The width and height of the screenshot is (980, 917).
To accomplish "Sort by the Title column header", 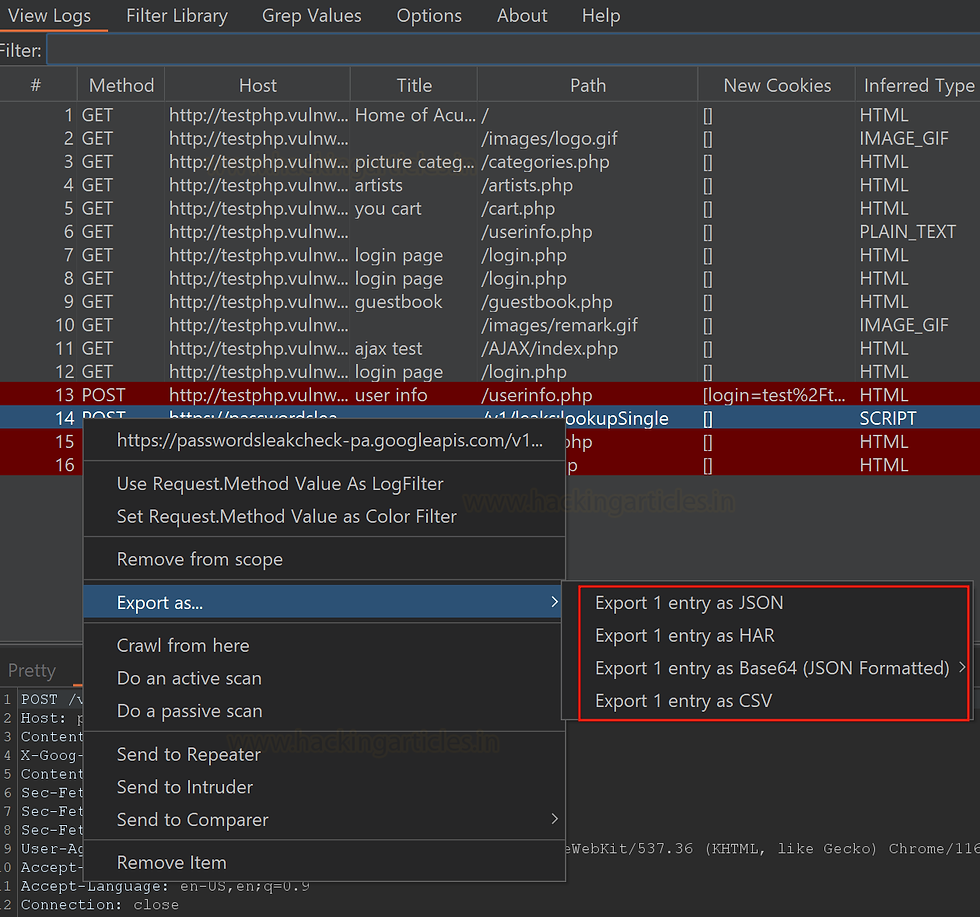I will pyautogui.click(x=414, y=85).
